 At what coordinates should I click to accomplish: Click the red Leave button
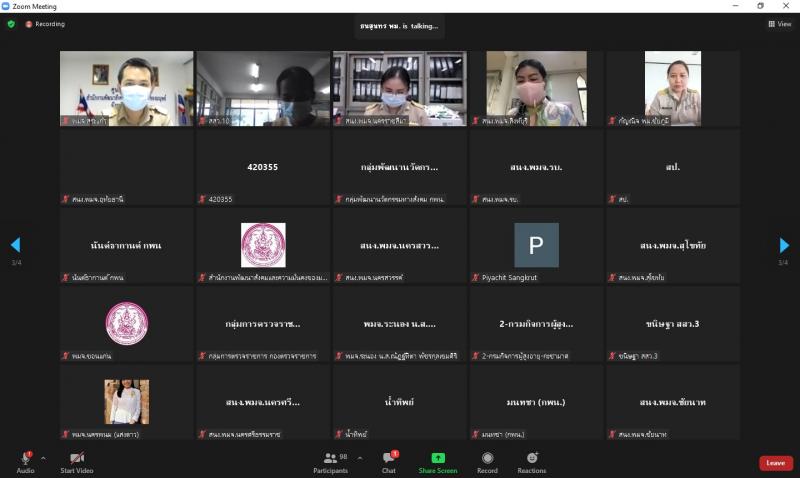point(776,463)
